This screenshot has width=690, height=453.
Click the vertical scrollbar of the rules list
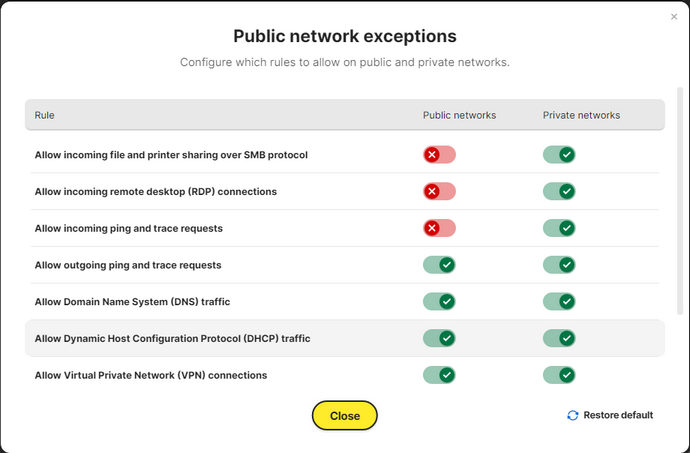(679, 201)
